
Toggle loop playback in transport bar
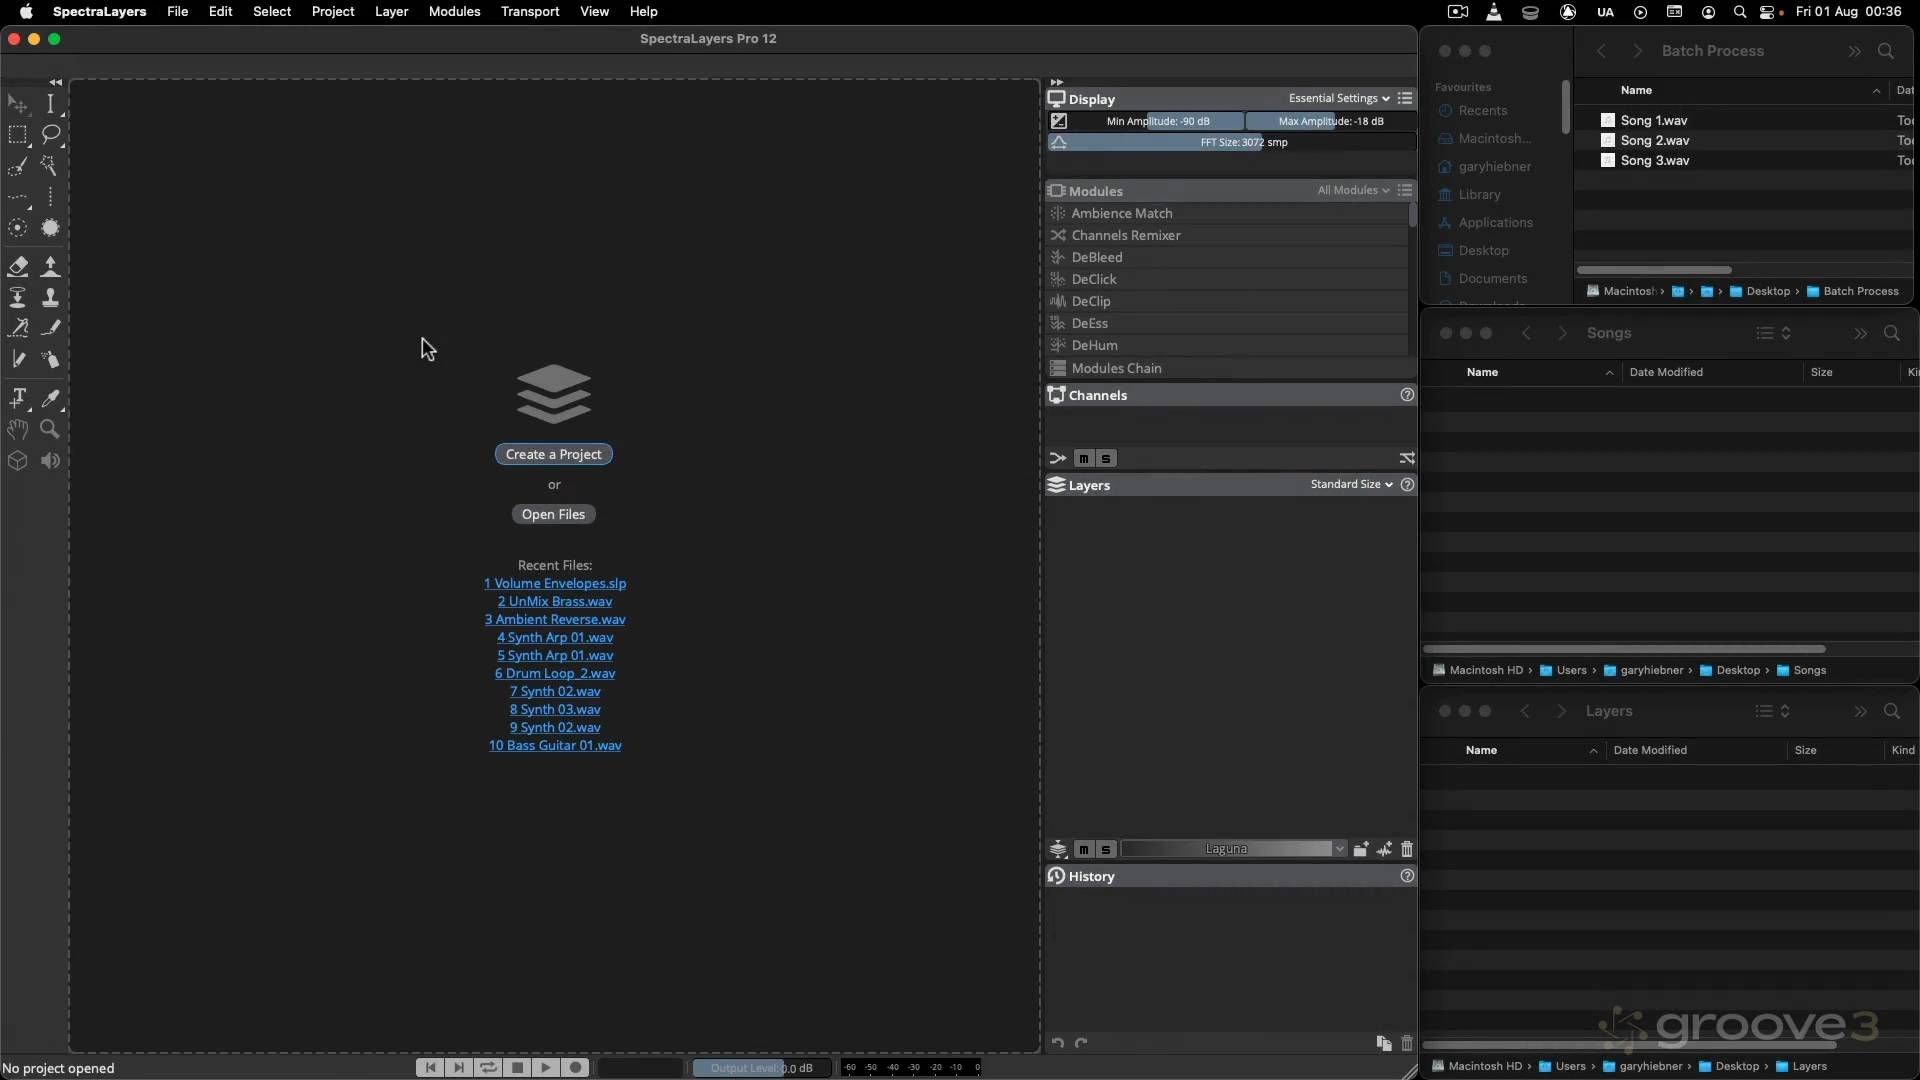[x=488, y=1068]
